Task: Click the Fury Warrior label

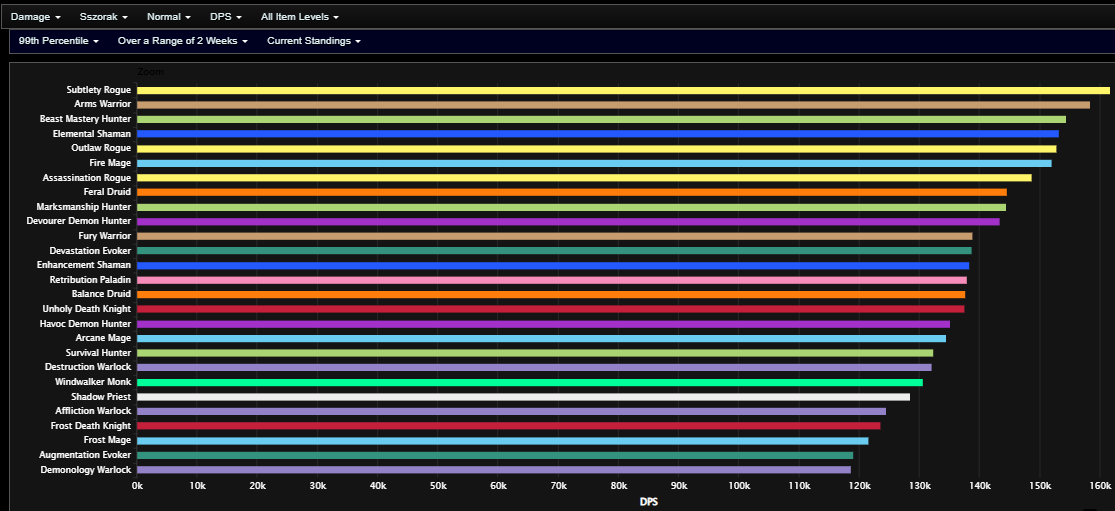Action: click(x=105, y=236)
